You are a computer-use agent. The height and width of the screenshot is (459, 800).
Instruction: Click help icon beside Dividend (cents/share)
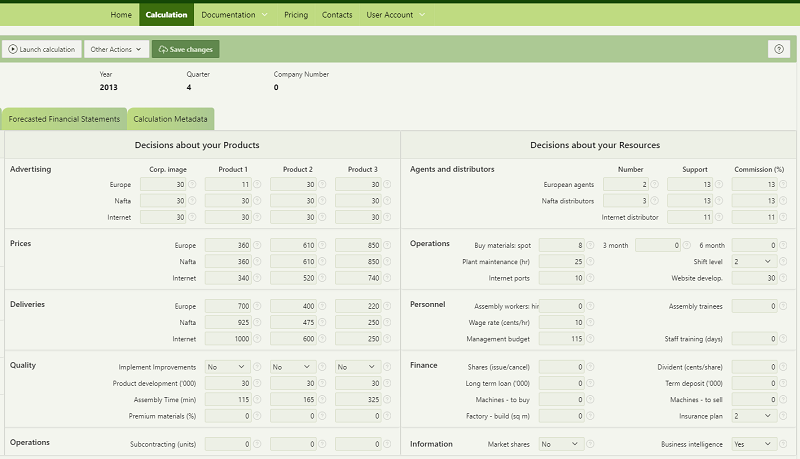coord(783,367)
